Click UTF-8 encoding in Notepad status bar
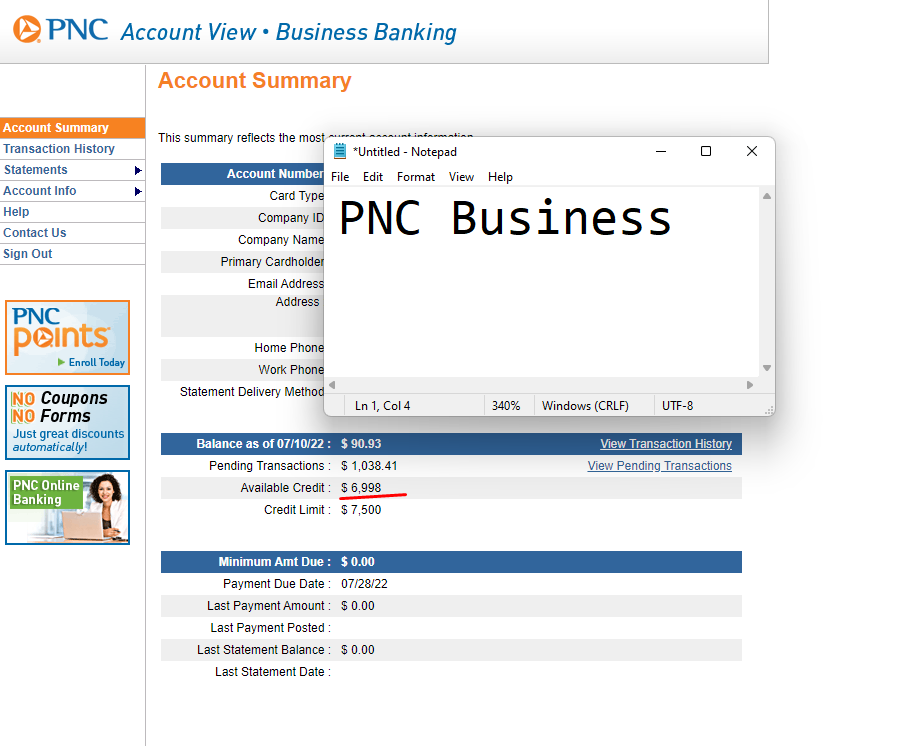Viewport: 923px width, 746px height. 678,406
